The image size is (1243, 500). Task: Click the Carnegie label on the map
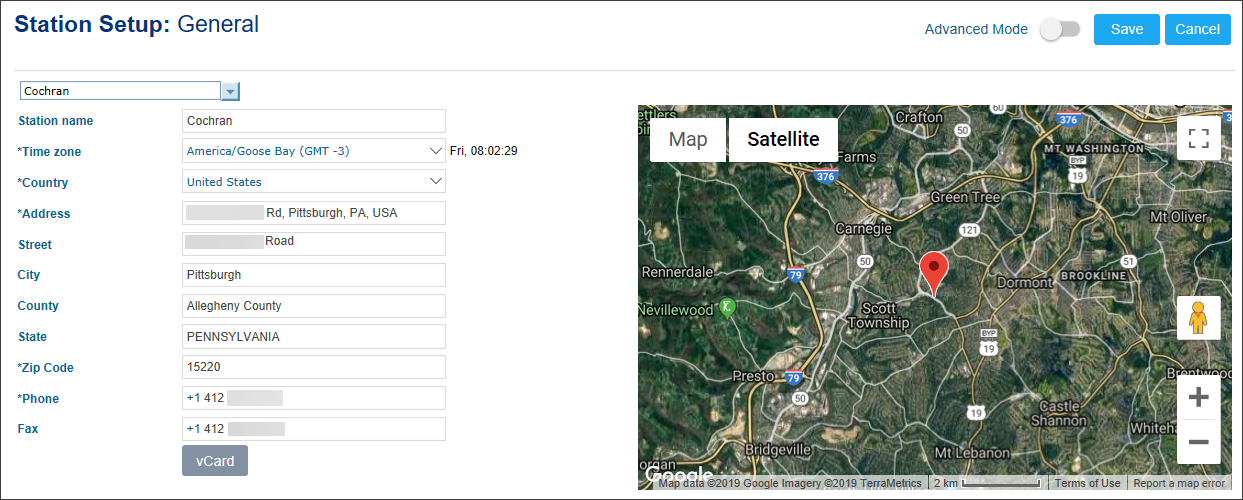click(x=863, y=228)
